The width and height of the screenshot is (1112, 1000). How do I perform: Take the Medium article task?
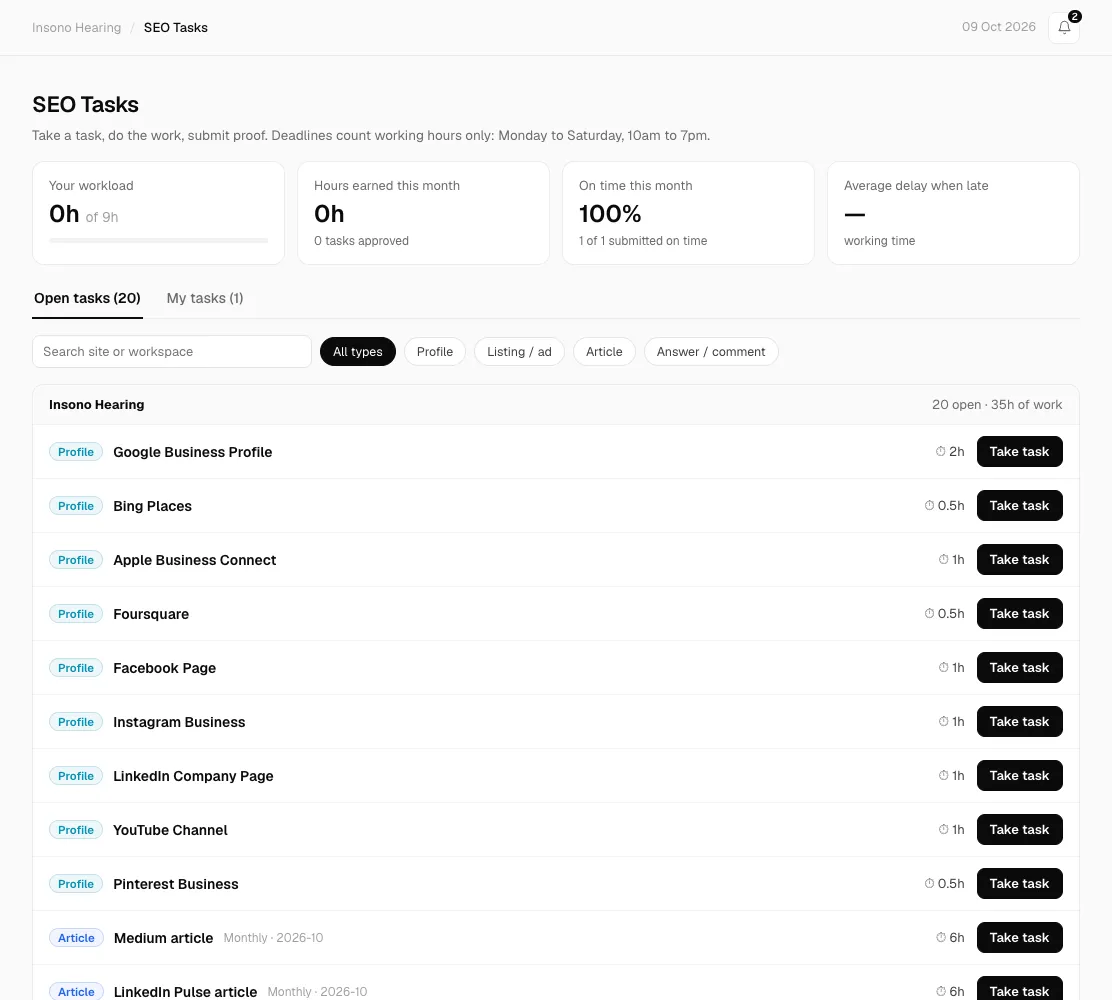(x=1019, y=938)
